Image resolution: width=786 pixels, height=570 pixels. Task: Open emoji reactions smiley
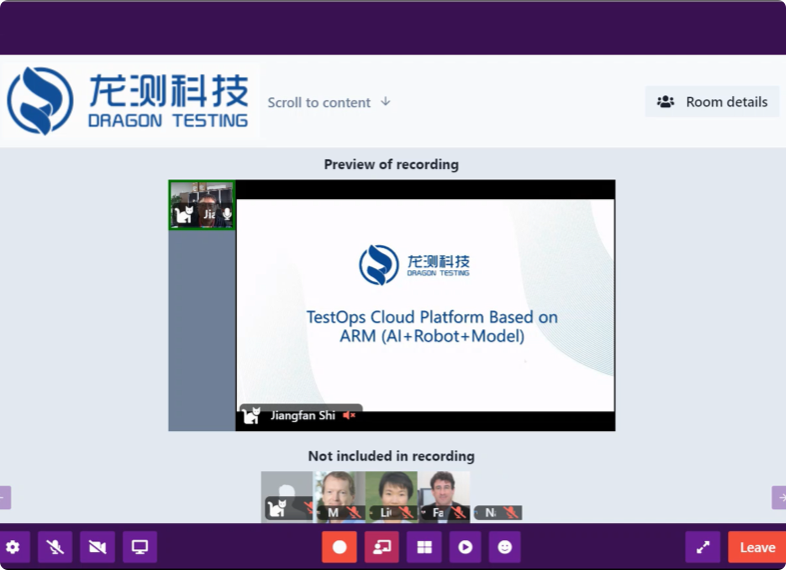[505, 547]
